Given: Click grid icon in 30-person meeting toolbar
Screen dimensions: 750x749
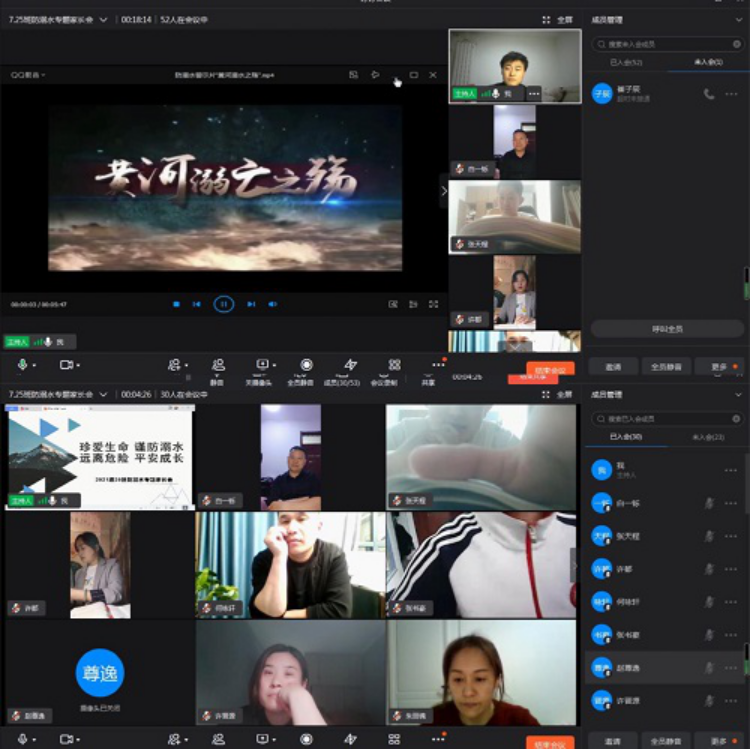Looking at the screenshot, I should coord(395,739).
